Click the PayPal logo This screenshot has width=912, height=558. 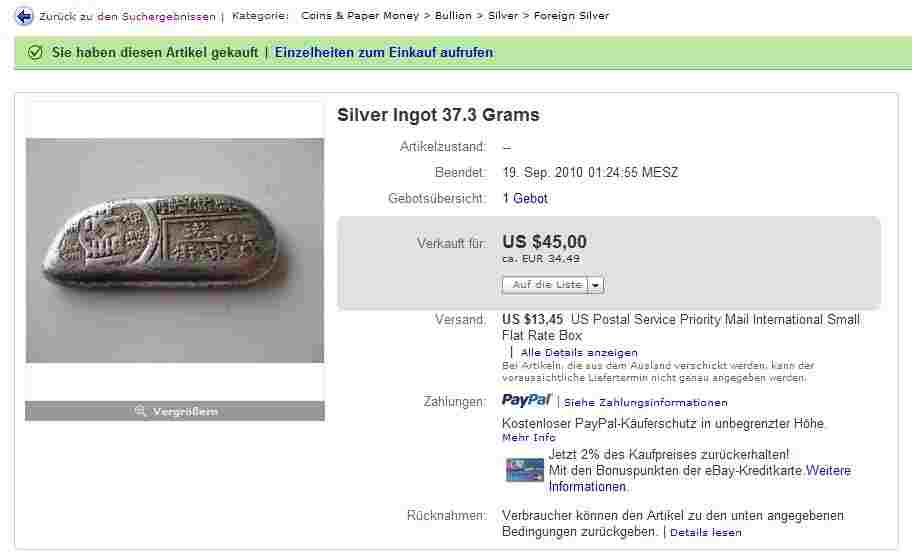[x=526, y=400]
